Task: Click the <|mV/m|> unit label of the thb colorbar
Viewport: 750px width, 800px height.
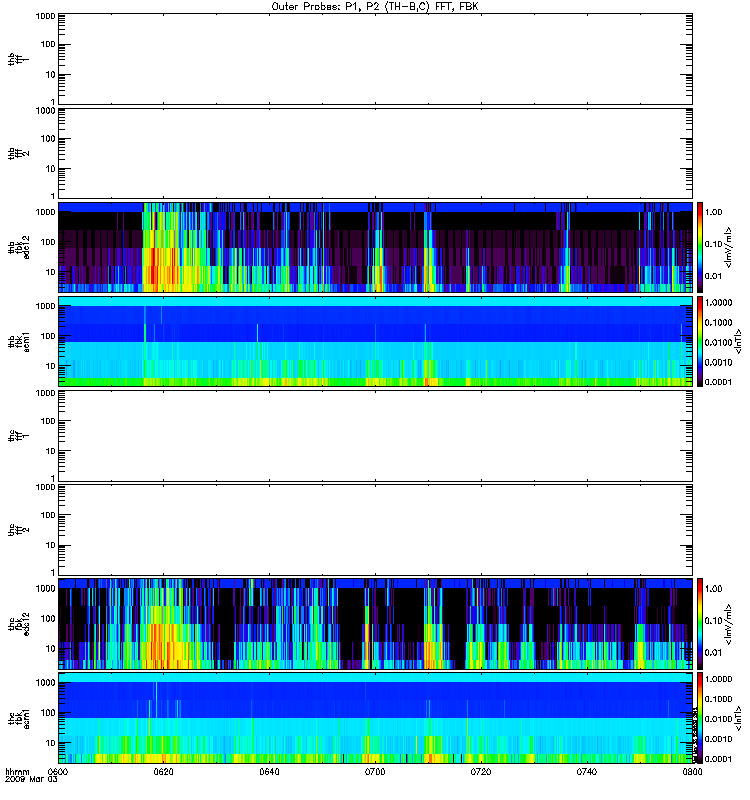Action: coord(729,247)
